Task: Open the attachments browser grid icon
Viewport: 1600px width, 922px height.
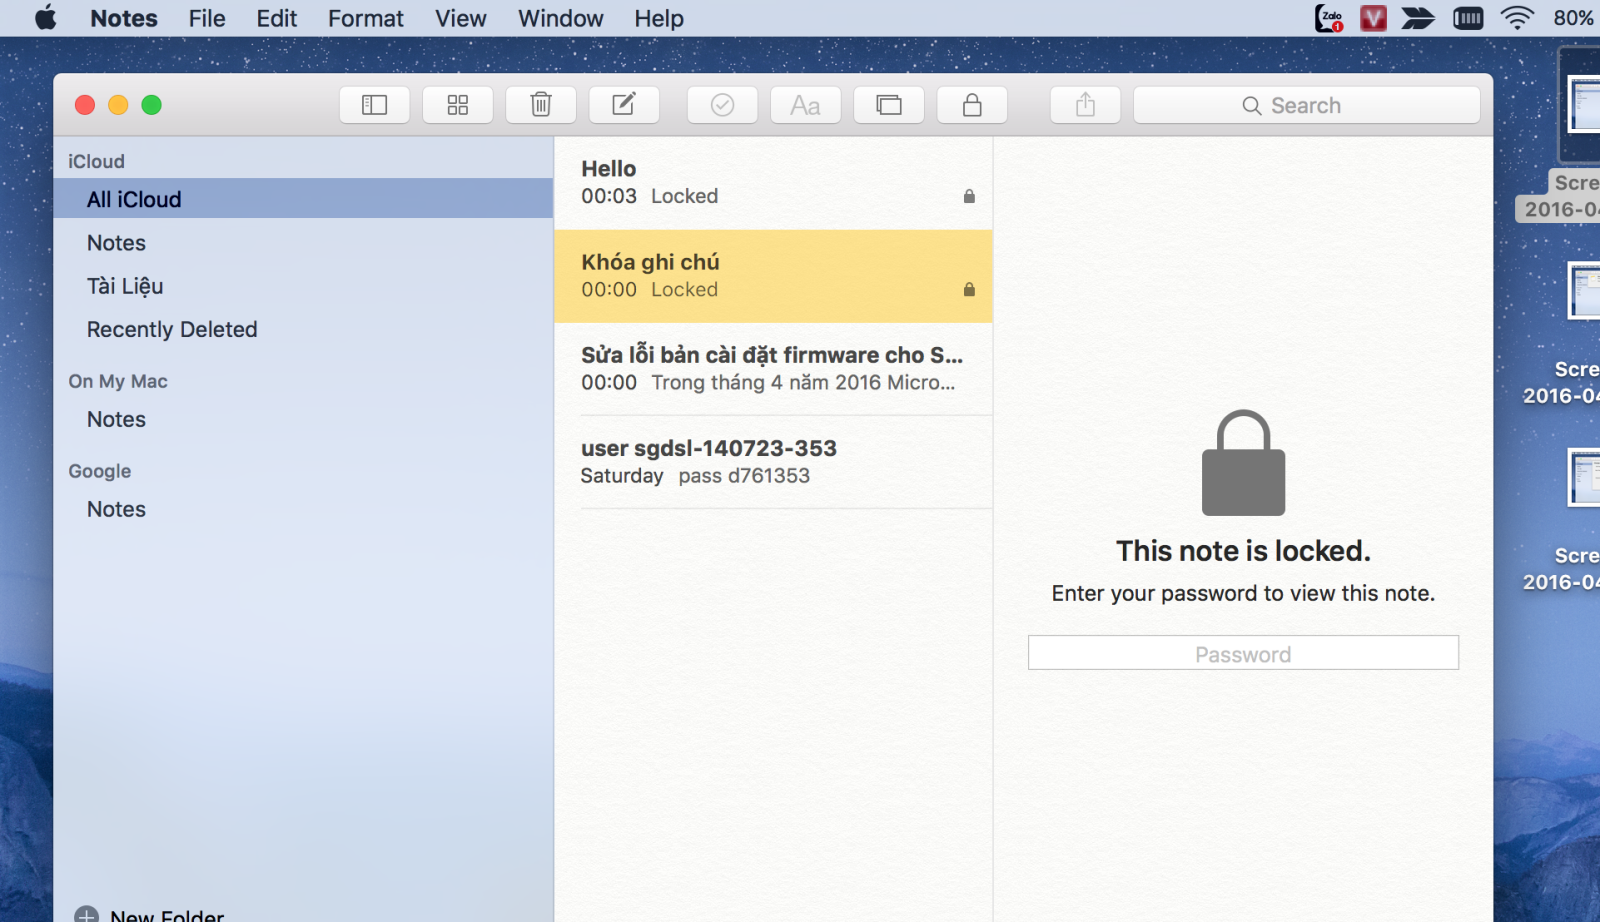Action: (x=457, y=105)
